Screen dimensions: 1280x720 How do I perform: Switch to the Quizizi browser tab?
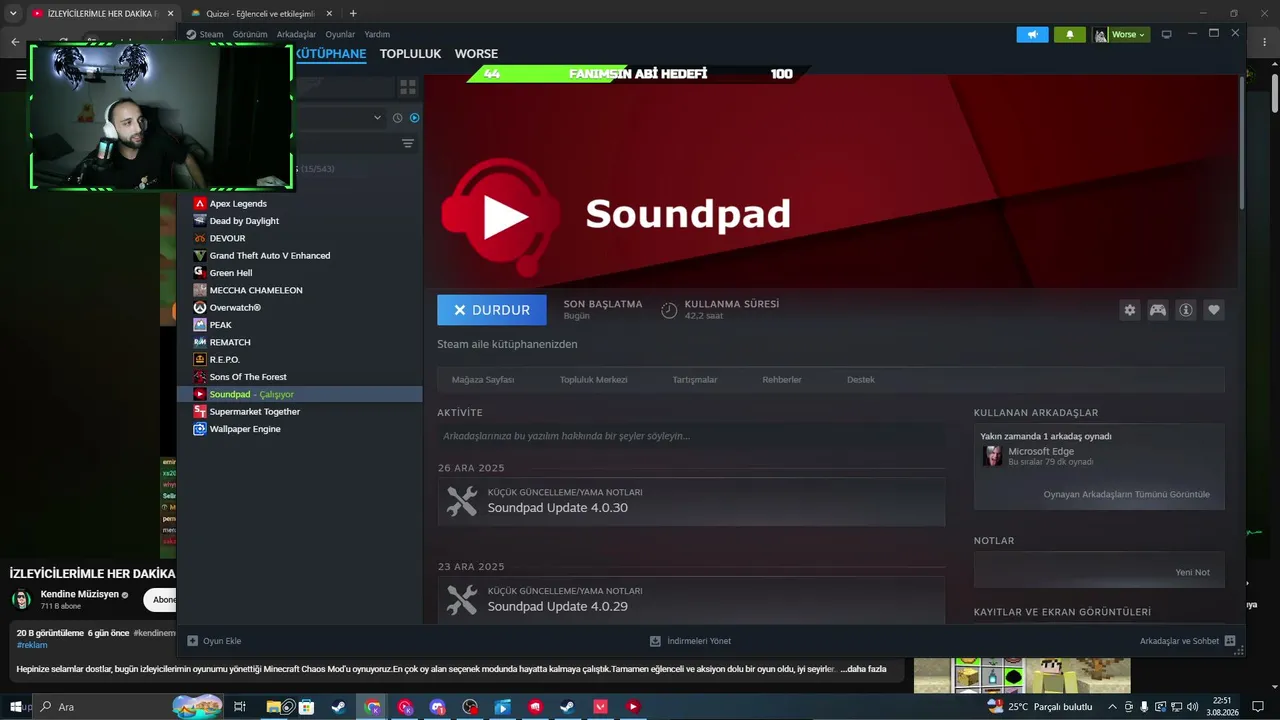click(260, 14)
